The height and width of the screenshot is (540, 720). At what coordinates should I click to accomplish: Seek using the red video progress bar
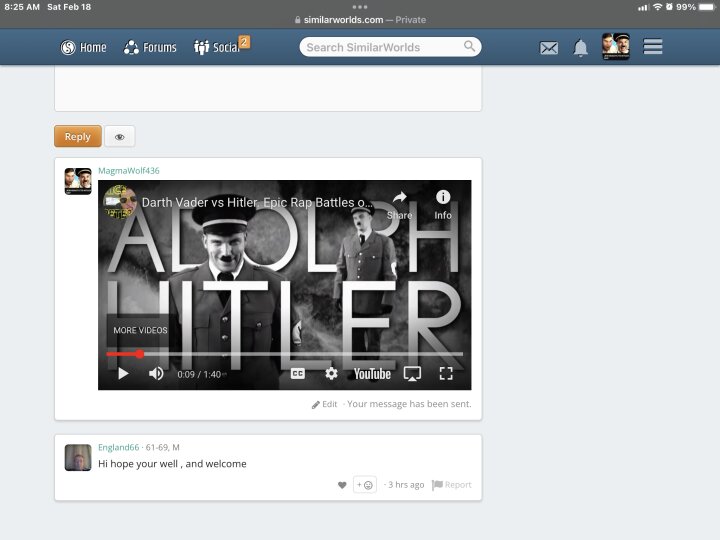284,354
